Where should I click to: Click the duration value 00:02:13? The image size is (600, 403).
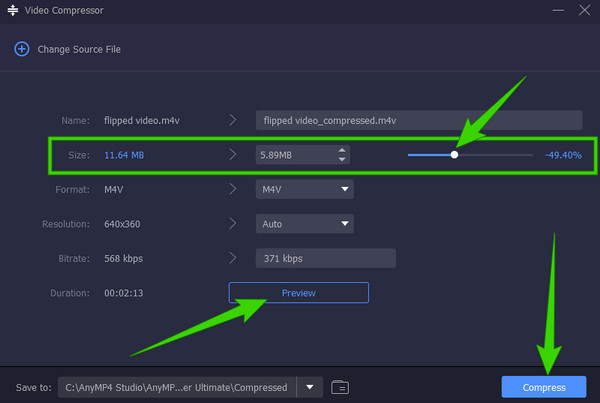click(x=124, y=293)
